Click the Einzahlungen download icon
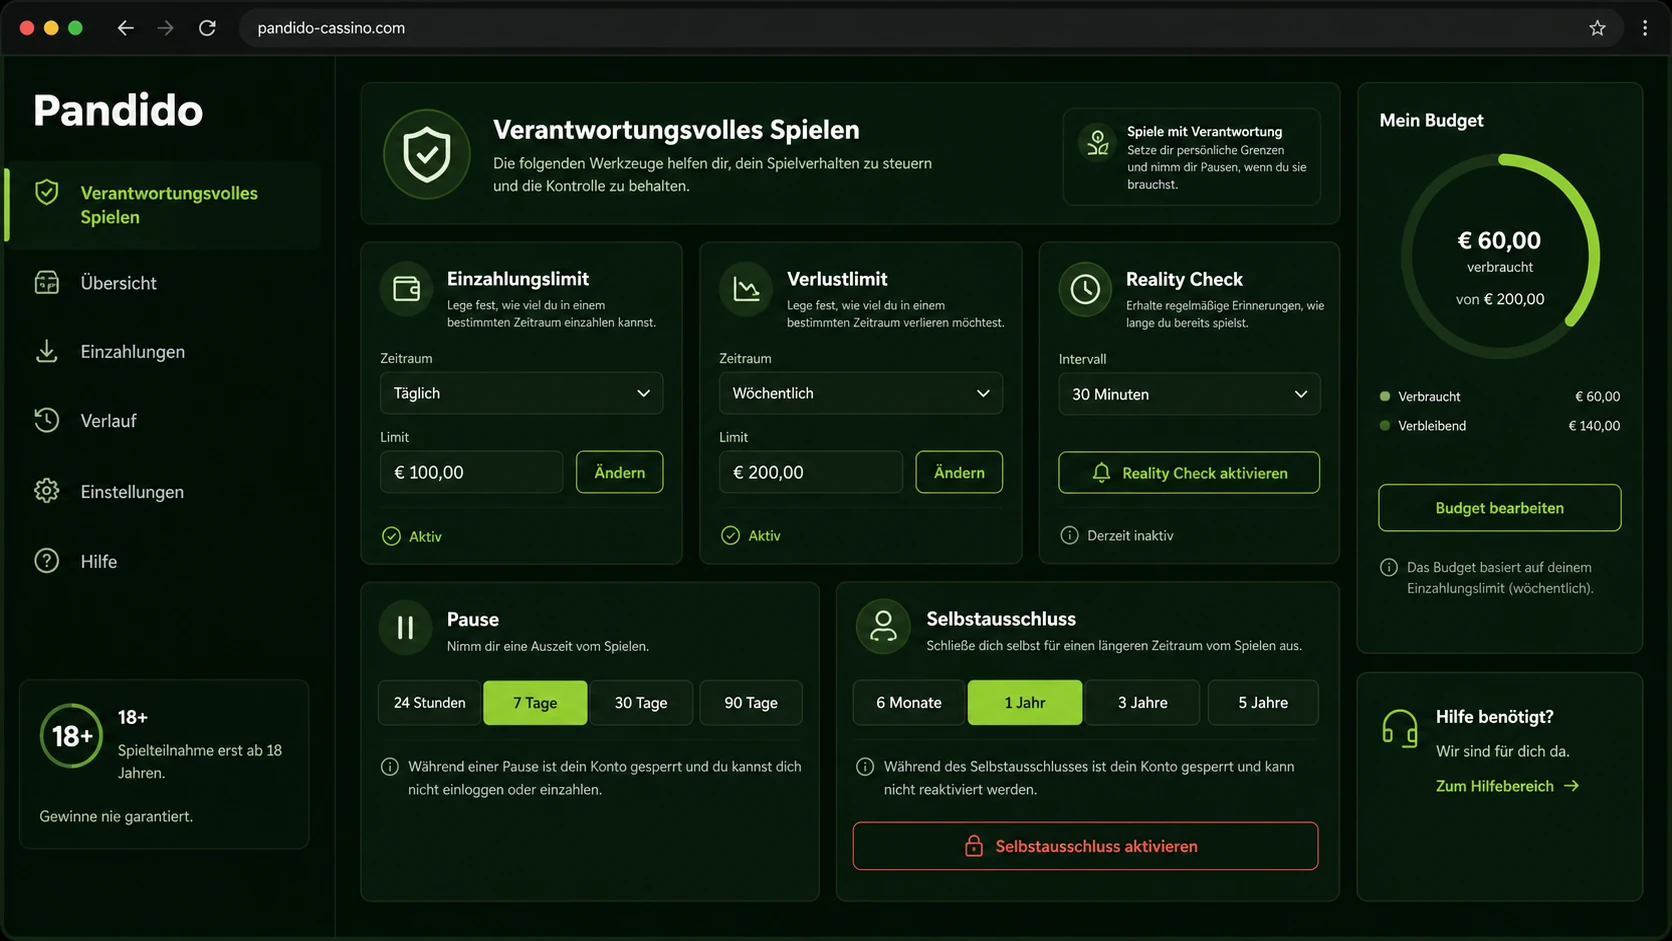Screen dimensions: 1672x941 (x=47, y=351)
